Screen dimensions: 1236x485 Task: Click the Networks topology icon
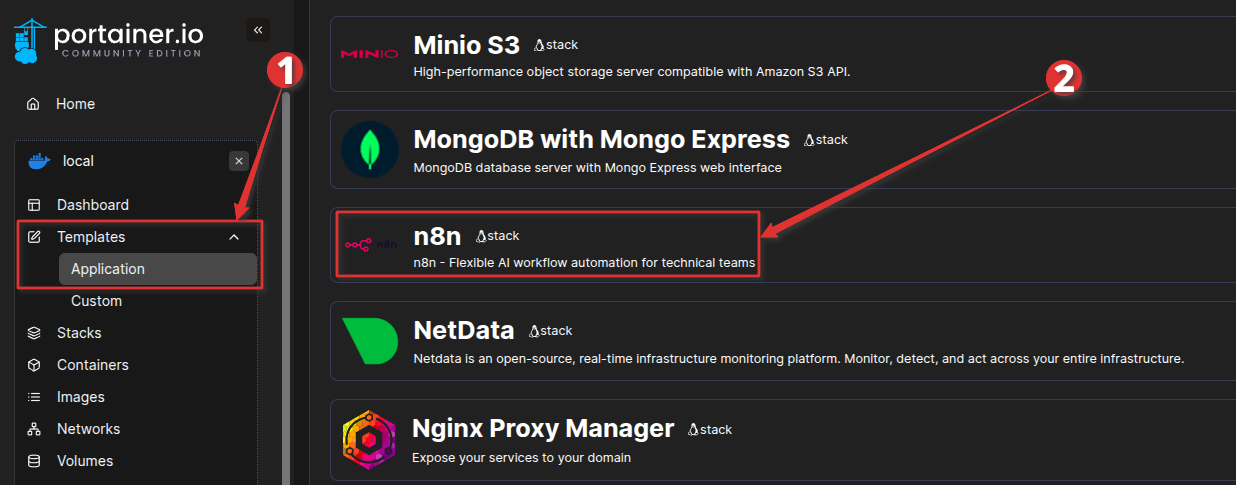pos(34,429)
